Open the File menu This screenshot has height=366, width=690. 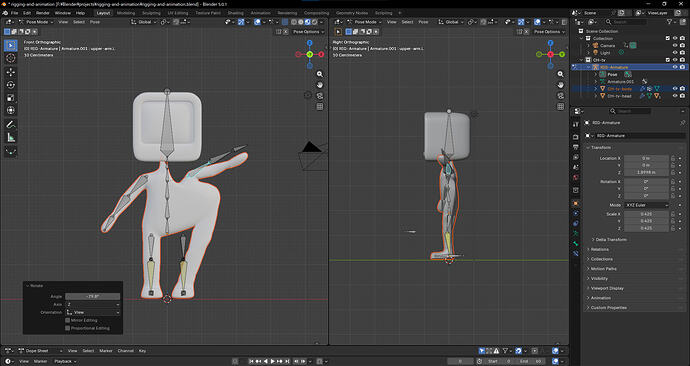pos(15,13)
